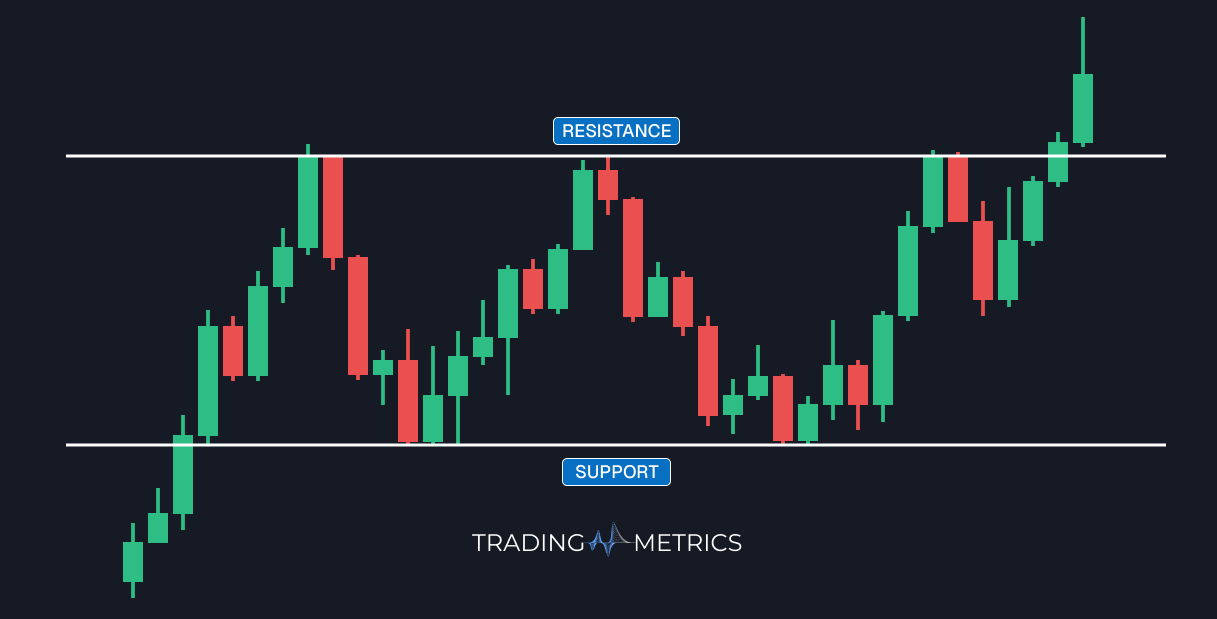1217x619 pixels.
Task: Click the SUPPORT label badge
Action: pos(616,472)
